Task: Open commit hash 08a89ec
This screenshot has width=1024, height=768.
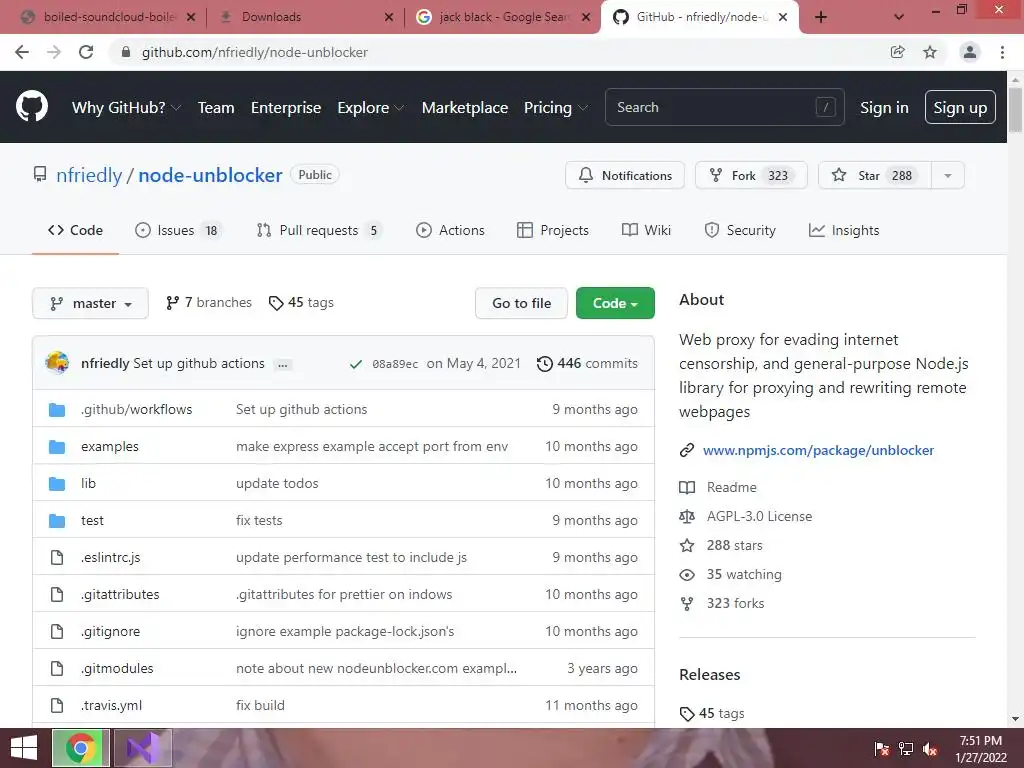Action: [395, 364]
